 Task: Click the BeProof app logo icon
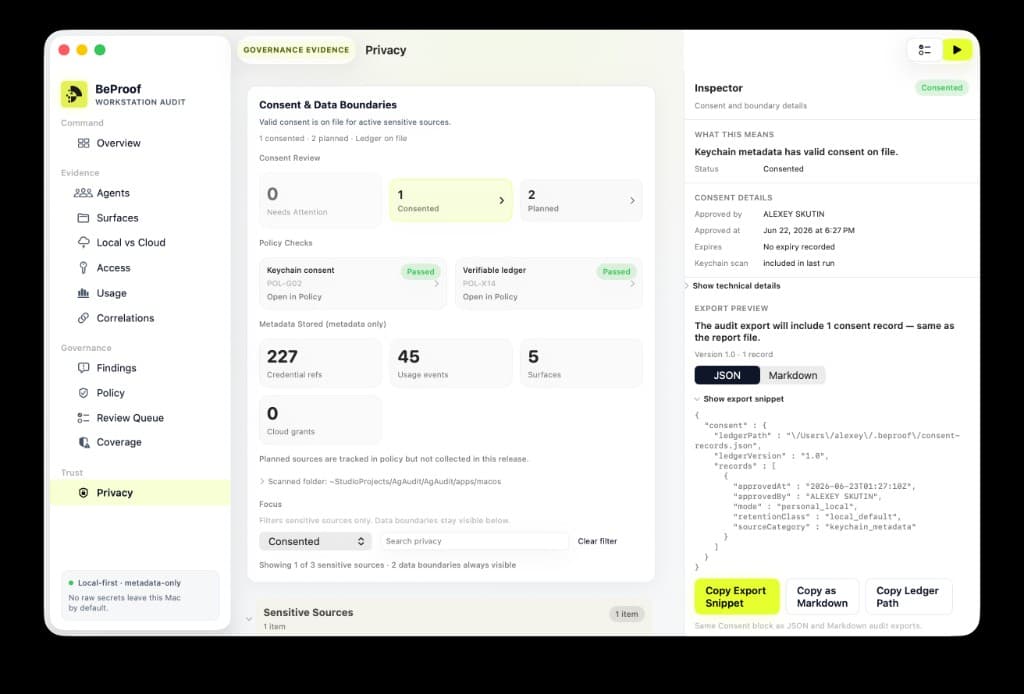pyautogui.click(x=74, y=94)
